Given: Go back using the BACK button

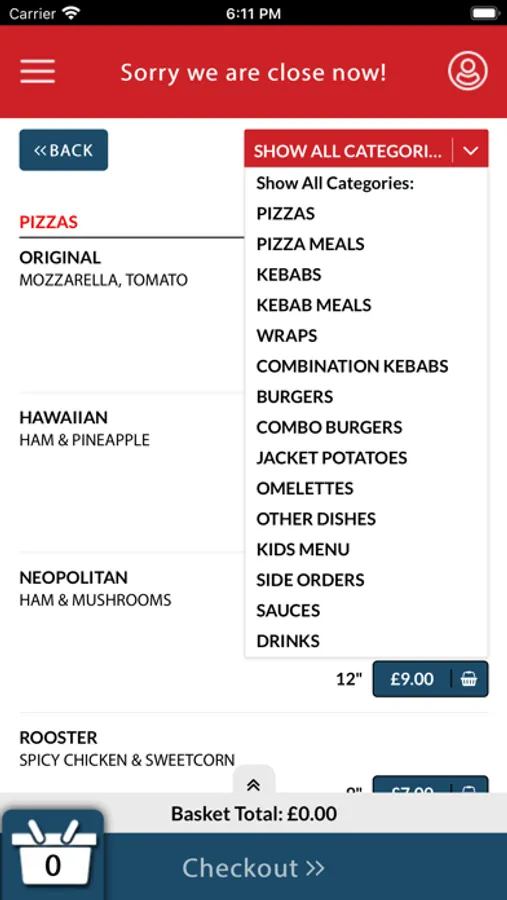Looking at the screenshot, I should 64,150.
